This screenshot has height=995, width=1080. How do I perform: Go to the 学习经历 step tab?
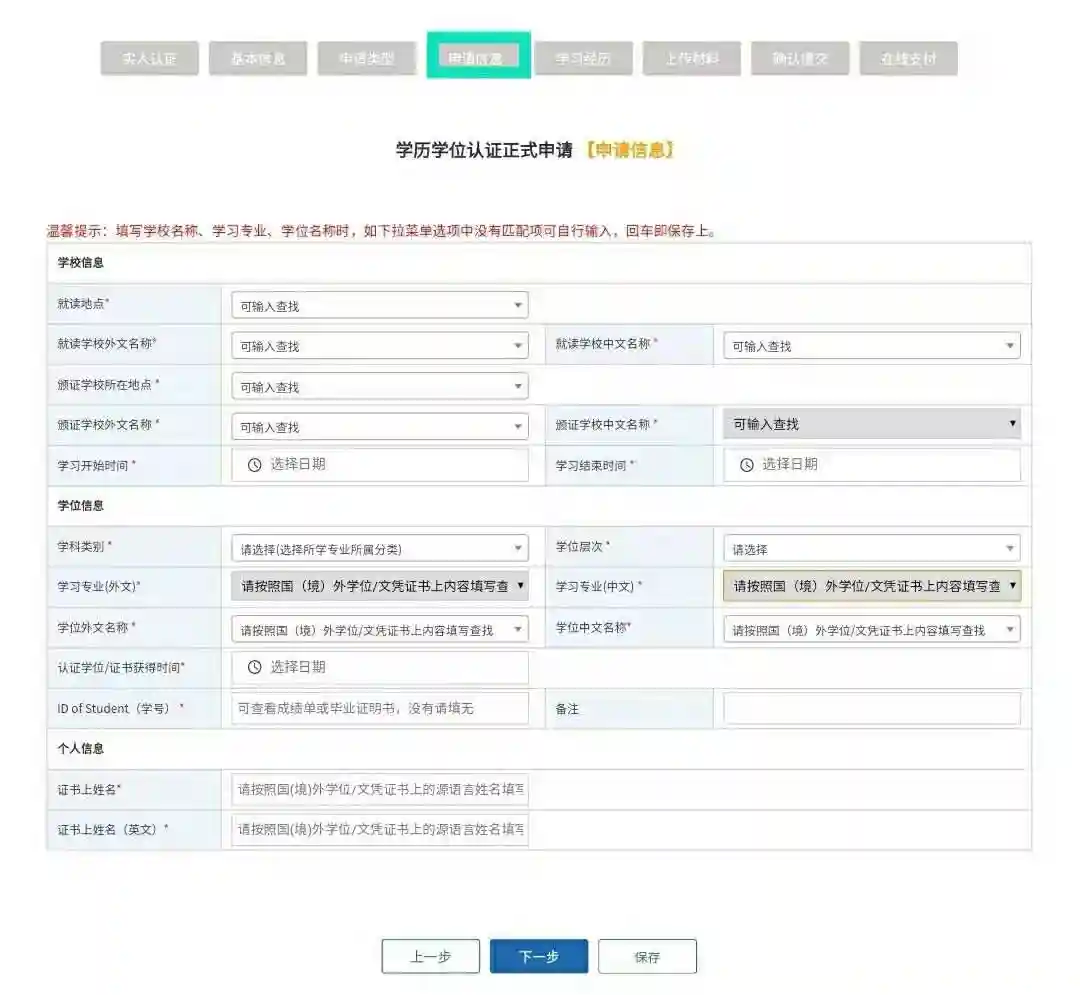click(583, 59)
